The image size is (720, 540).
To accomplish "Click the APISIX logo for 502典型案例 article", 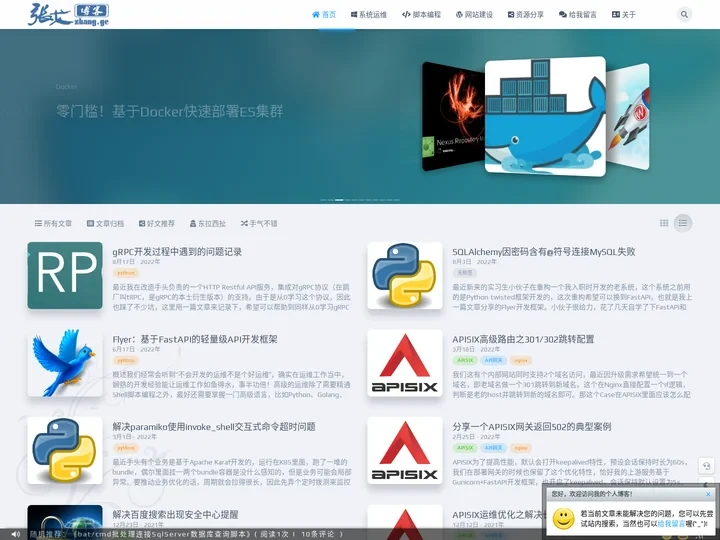I will [405, 450].
